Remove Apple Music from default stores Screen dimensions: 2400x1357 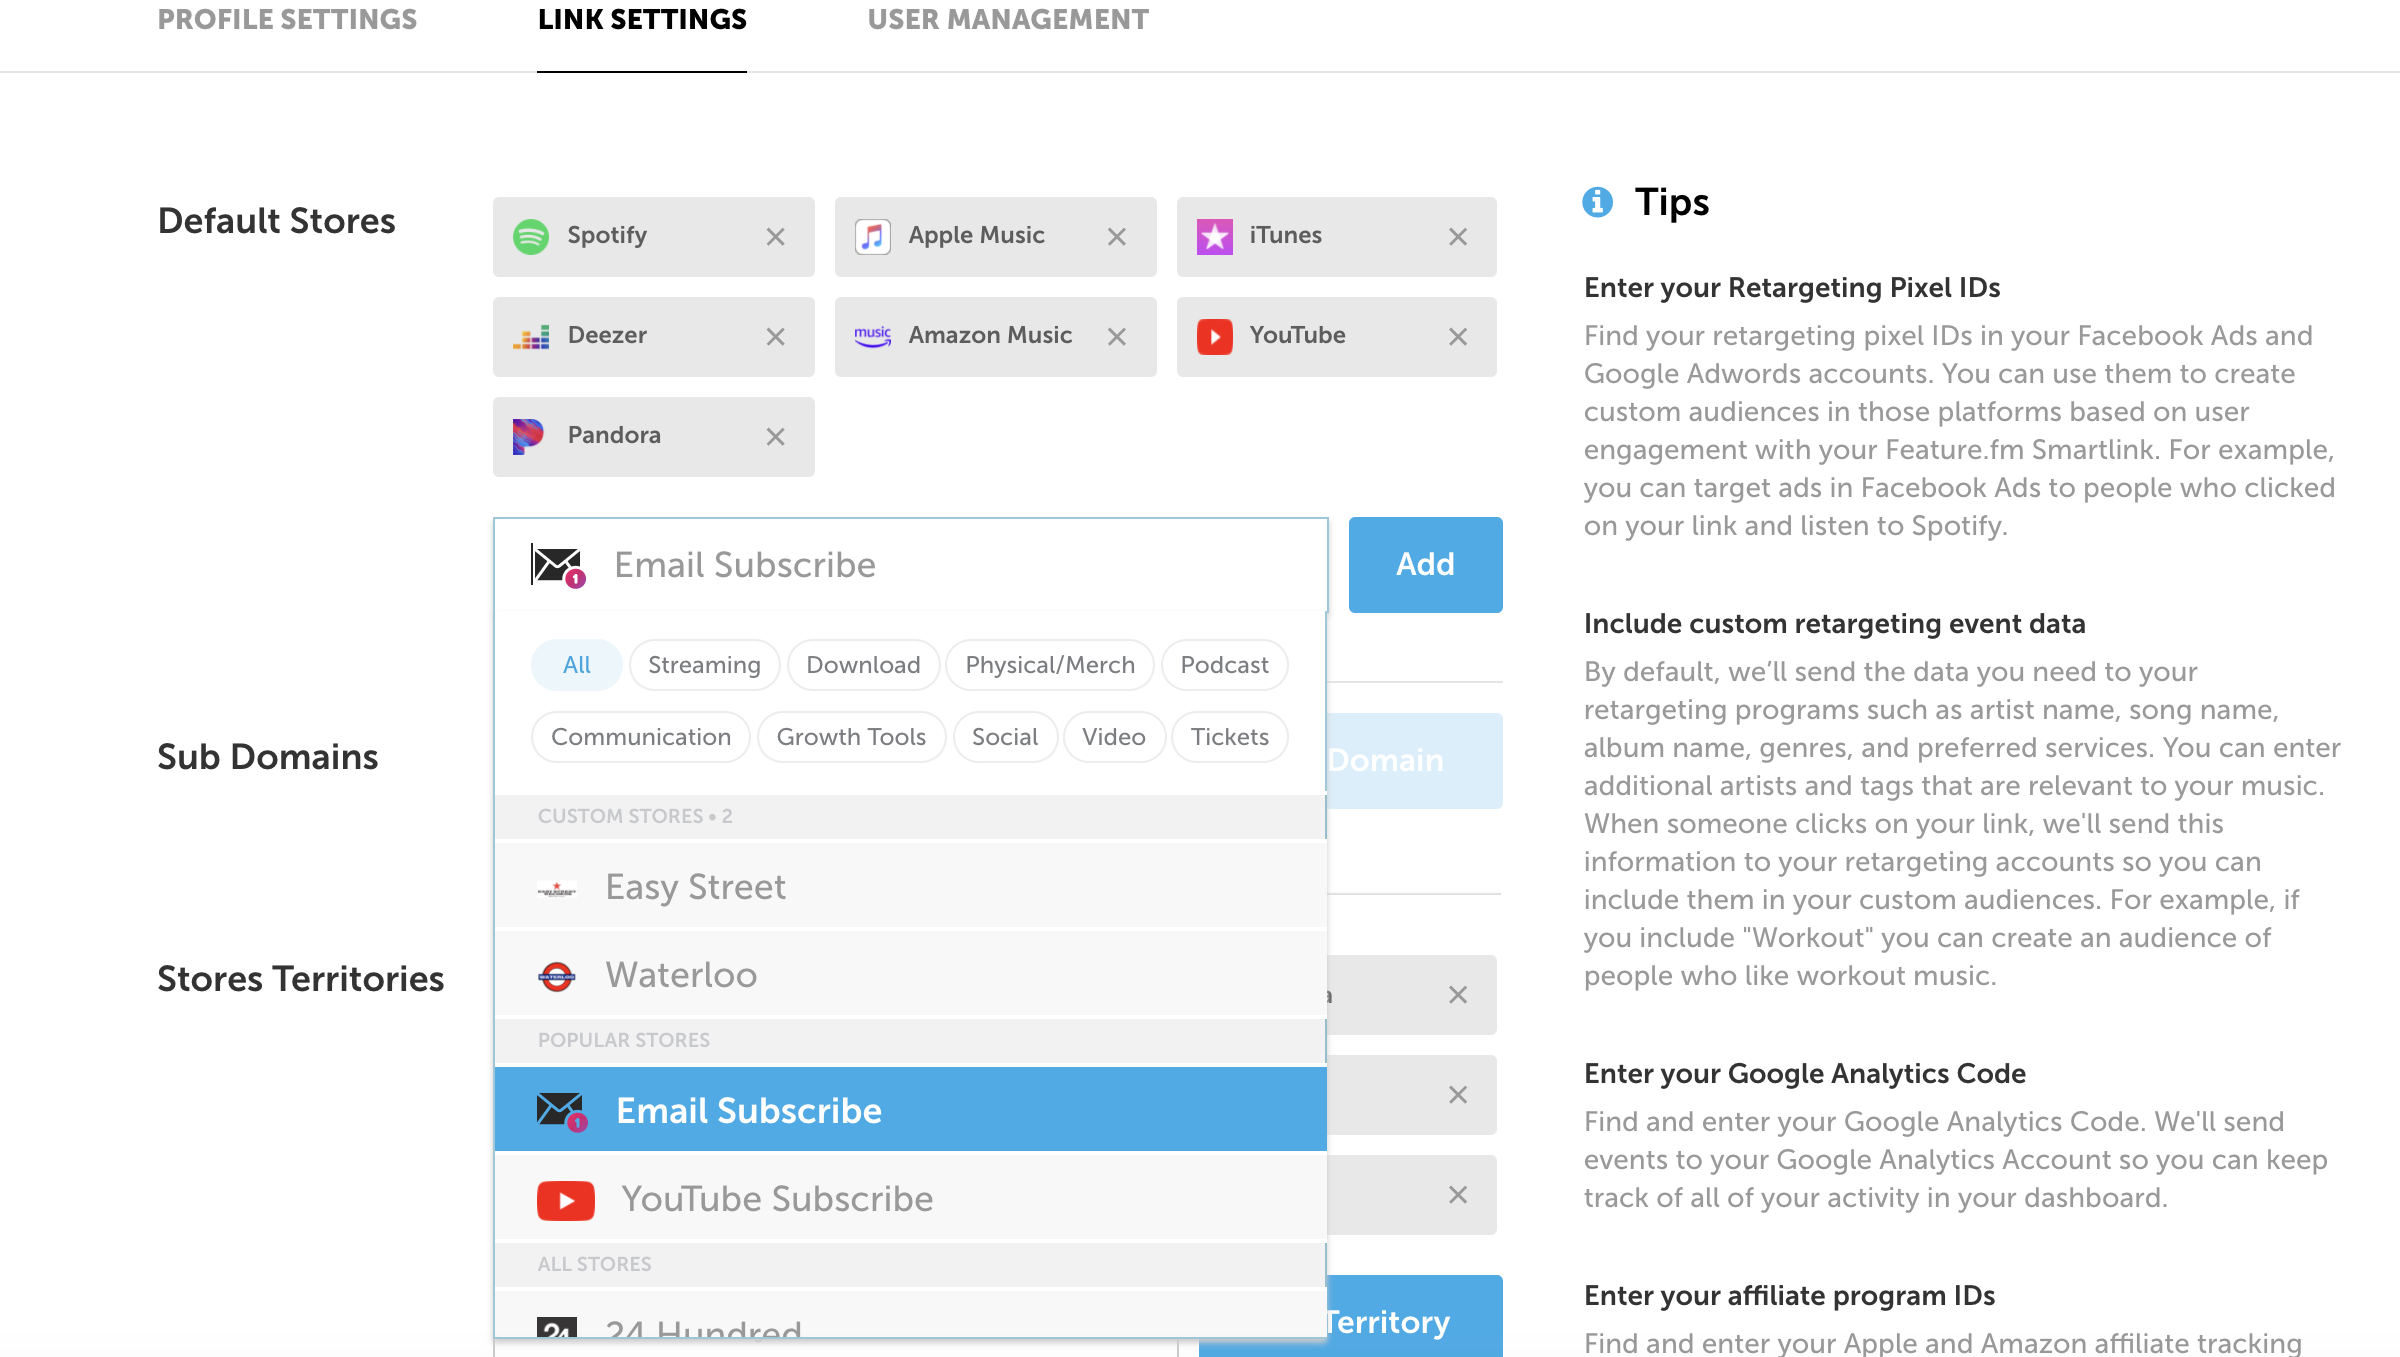click(1117, 237)
